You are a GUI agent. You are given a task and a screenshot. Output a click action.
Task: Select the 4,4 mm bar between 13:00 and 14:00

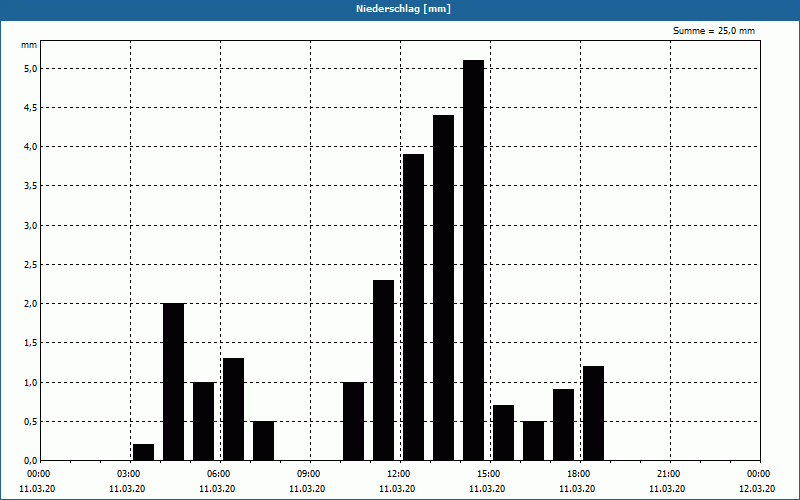click(443, 288)
